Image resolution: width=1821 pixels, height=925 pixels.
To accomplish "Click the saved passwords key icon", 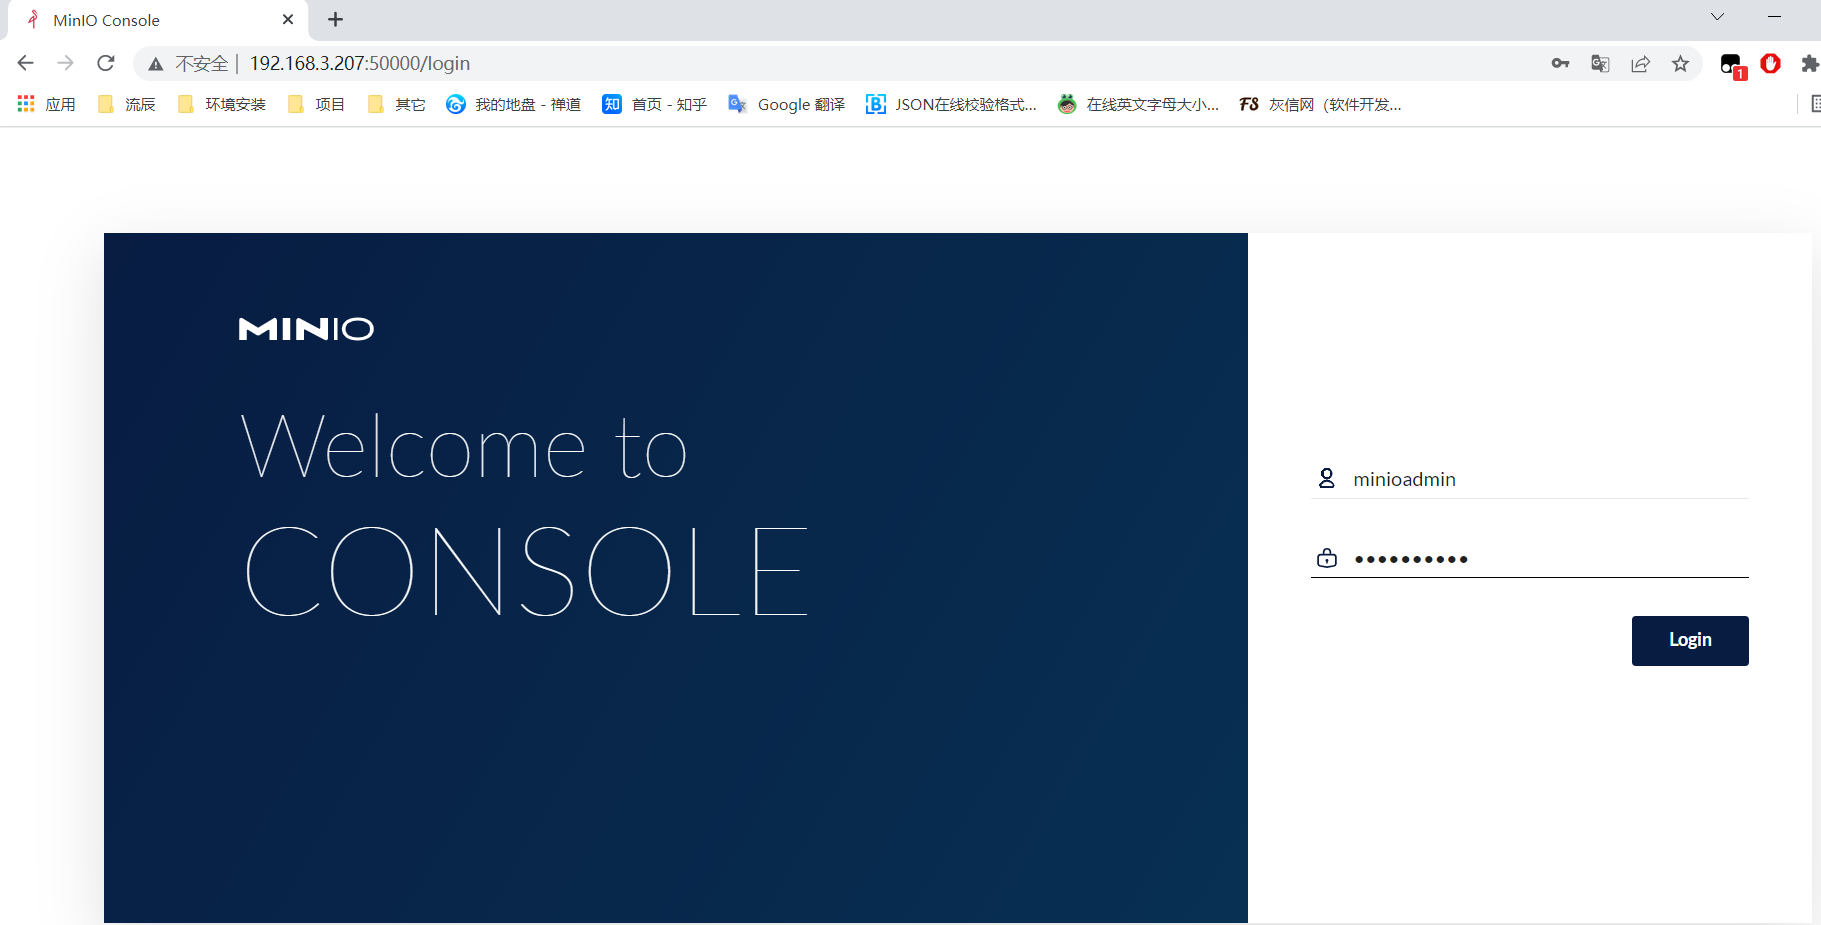I will point(1560,63).
